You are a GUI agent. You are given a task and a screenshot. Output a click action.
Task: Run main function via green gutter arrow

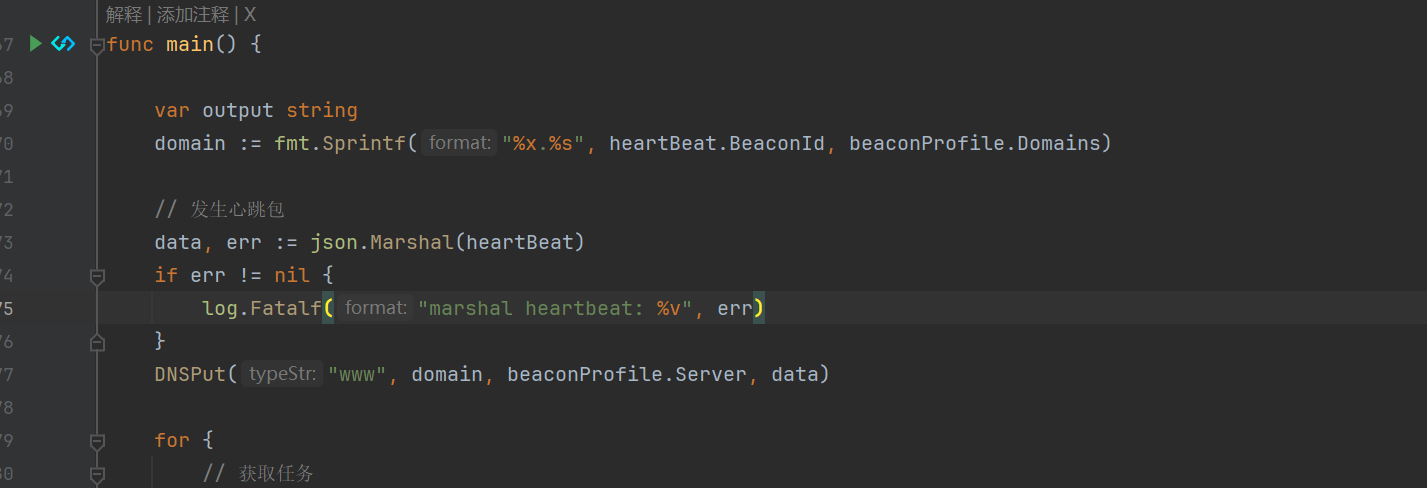(x=36, y=44)
